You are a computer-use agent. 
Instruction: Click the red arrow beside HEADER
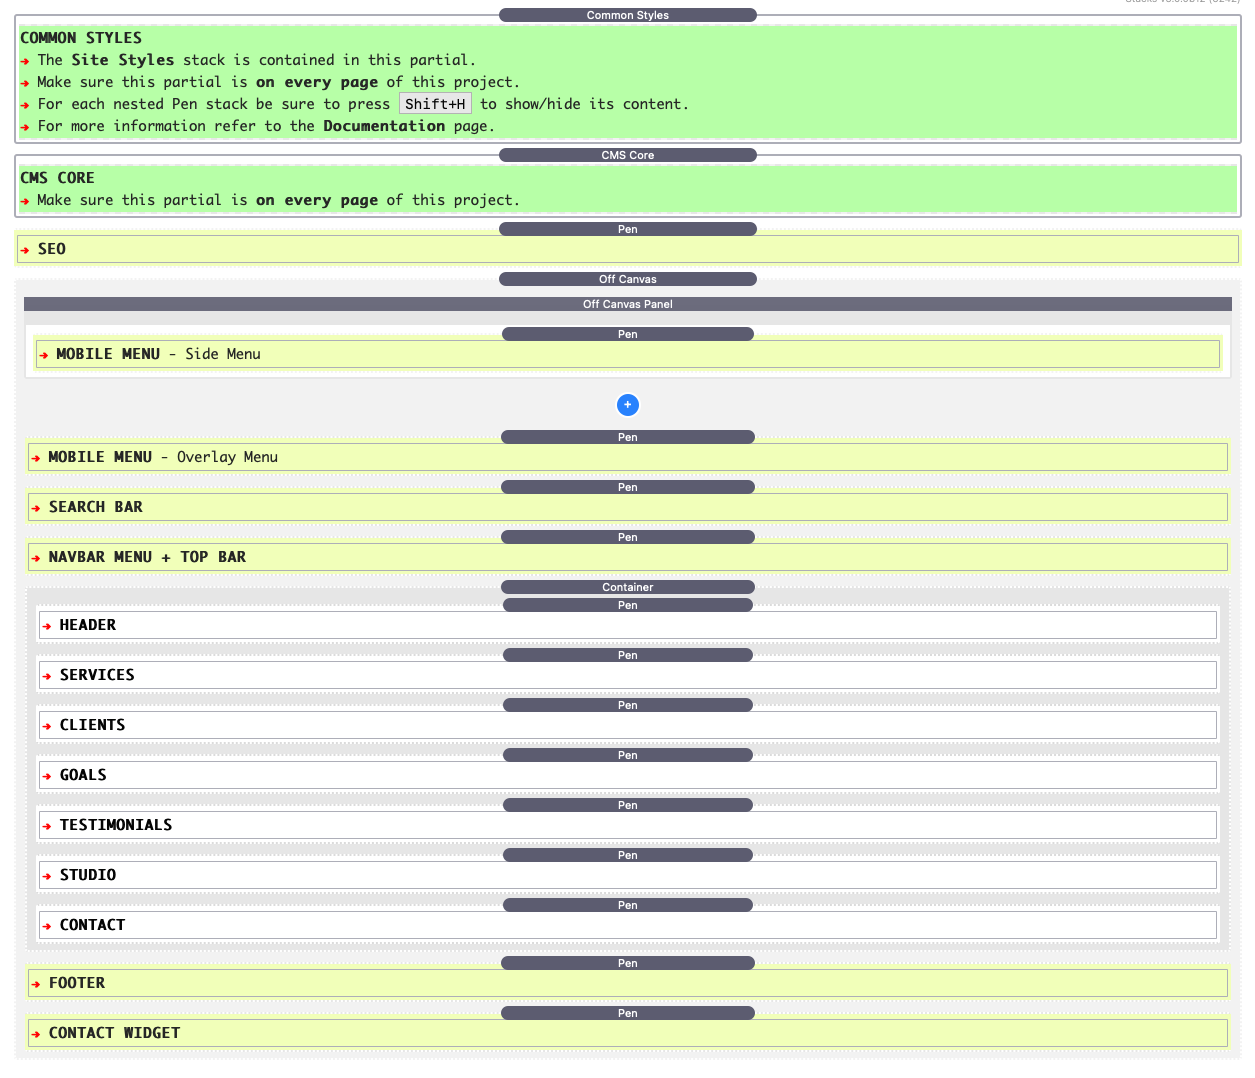click(x=47, y=626)
